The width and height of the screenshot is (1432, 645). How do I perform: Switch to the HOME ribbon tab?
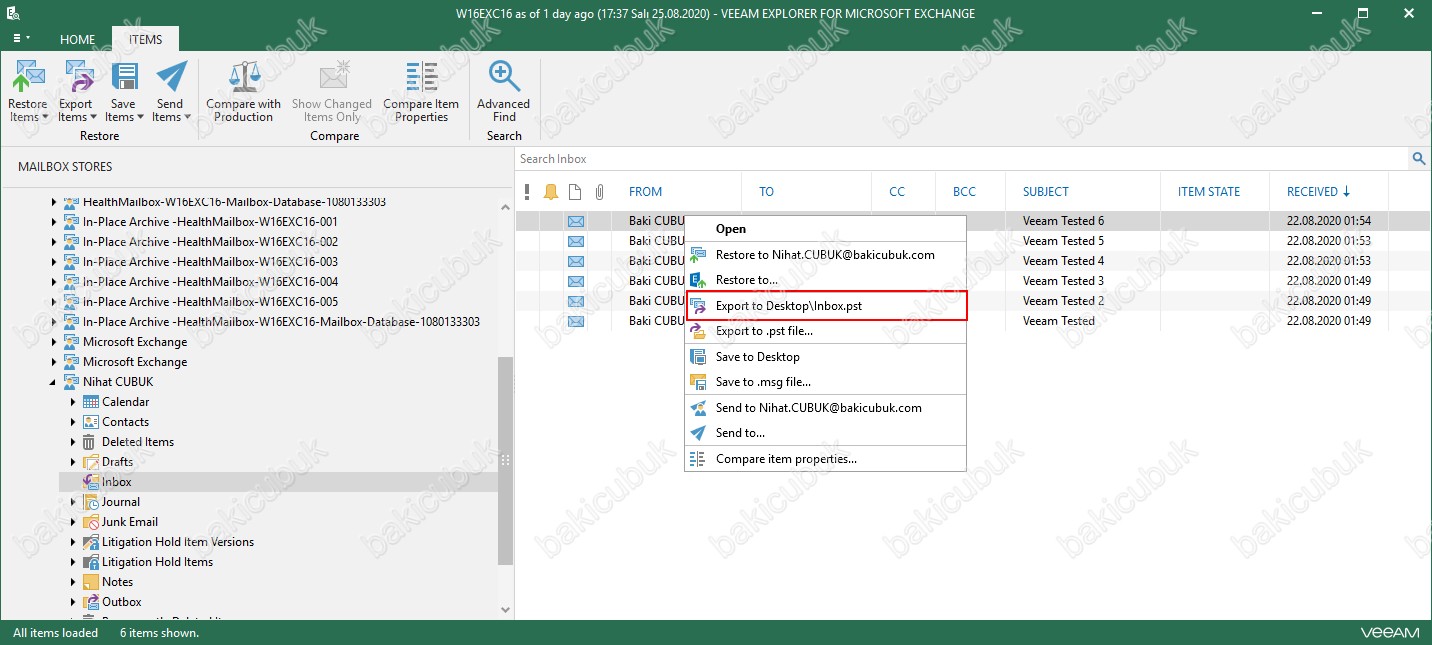click(x=77, y=40)
